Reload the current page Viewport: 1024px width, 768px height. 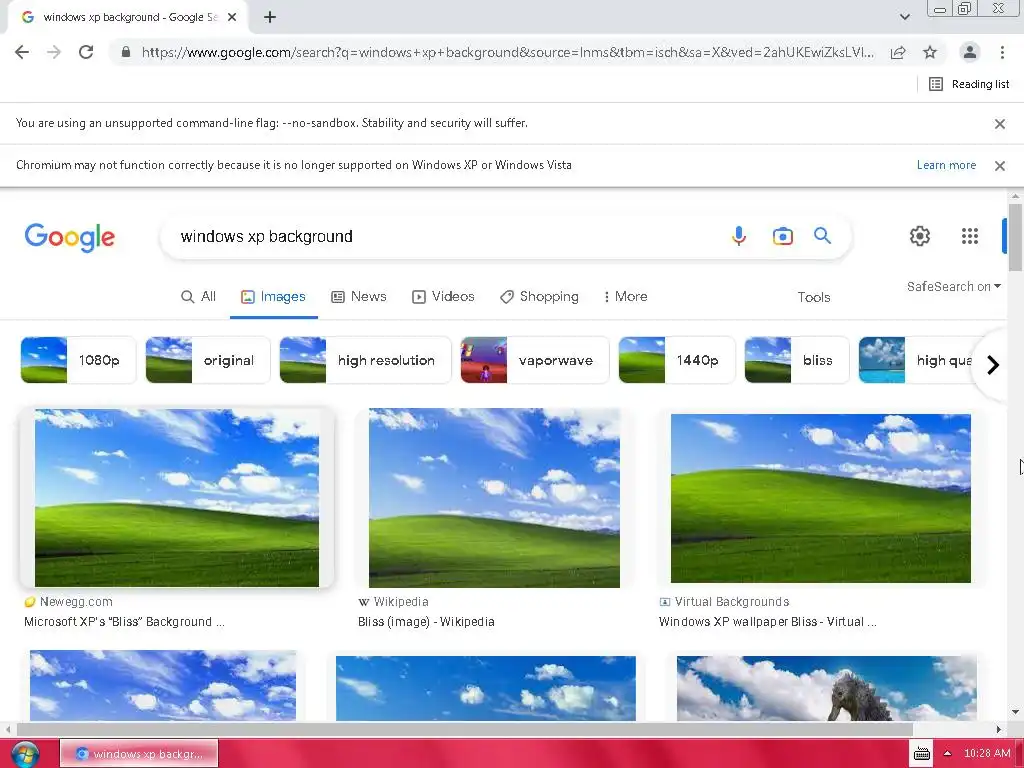[86, 52]
